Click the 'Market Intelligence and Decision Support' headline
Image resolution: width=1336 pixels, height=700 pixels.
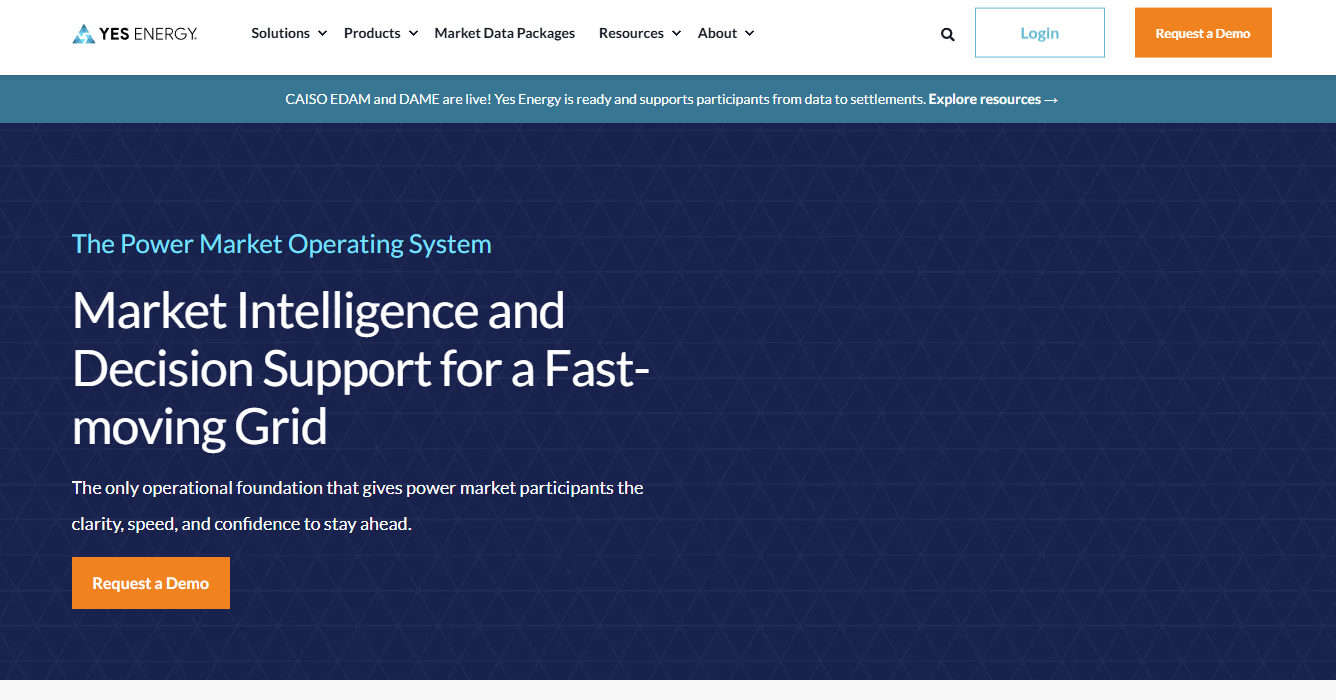pos(361,368)
